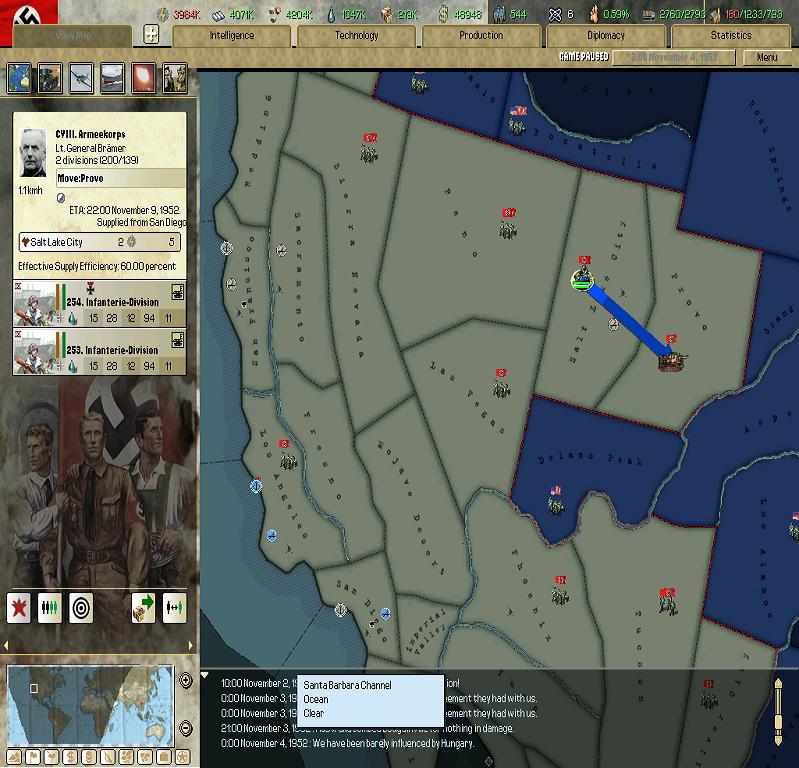
Task: Click the red X disband unit icon
Action: click(x=19, y=607)
